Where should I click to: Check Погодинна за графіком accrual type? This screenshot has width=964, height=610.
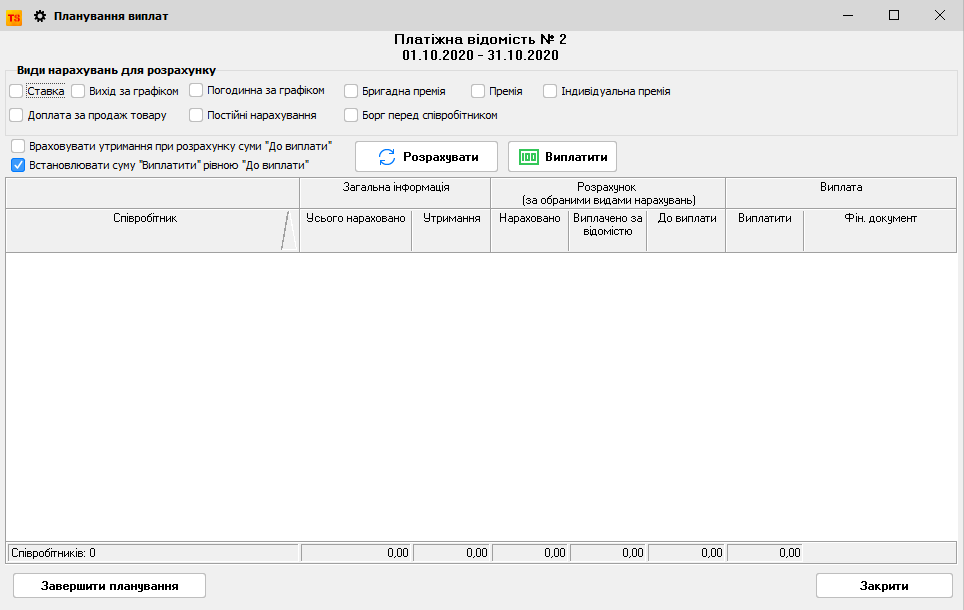(x=196, y=91)
